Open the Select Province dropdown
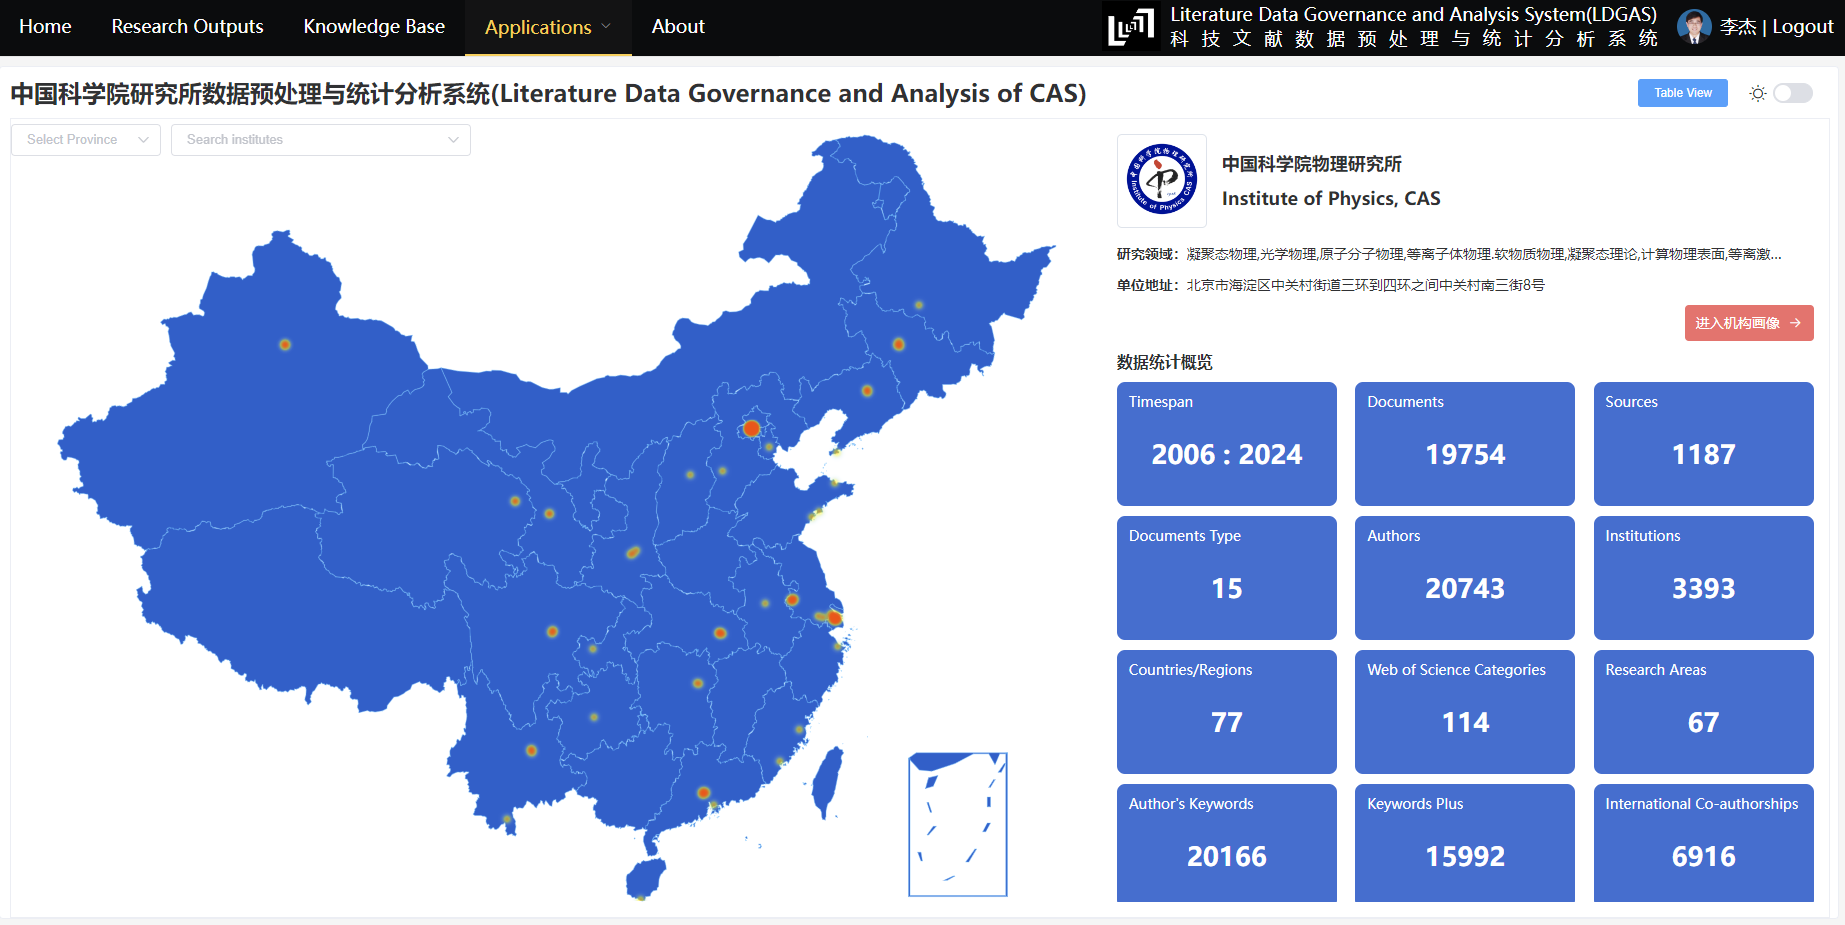The image size is (1845, 925). point(86,140)
